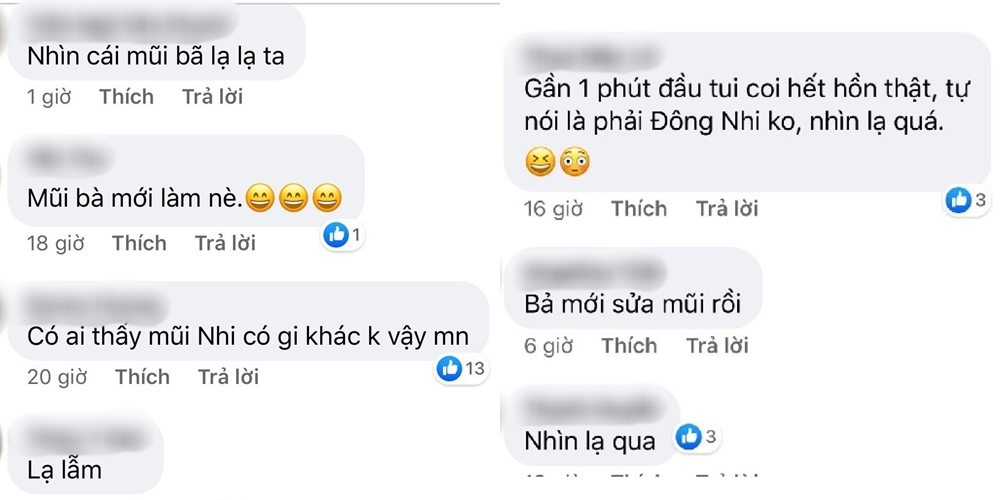Click the '6 giờ' comment timestamp
1000x500 pixels.
click(548, 346)
